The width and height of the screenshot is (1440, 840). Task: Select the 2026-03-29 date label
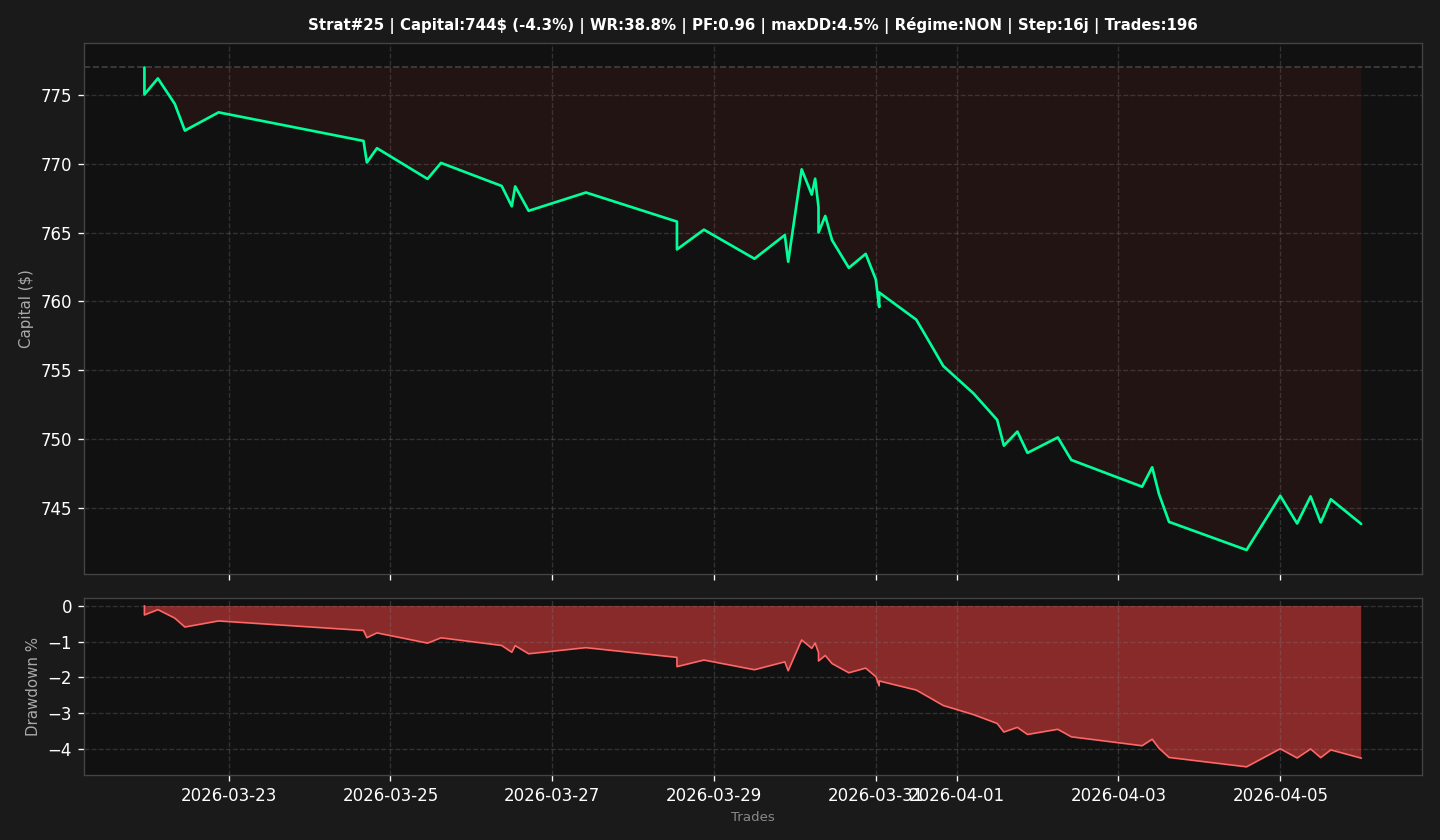tap(714, 795)
